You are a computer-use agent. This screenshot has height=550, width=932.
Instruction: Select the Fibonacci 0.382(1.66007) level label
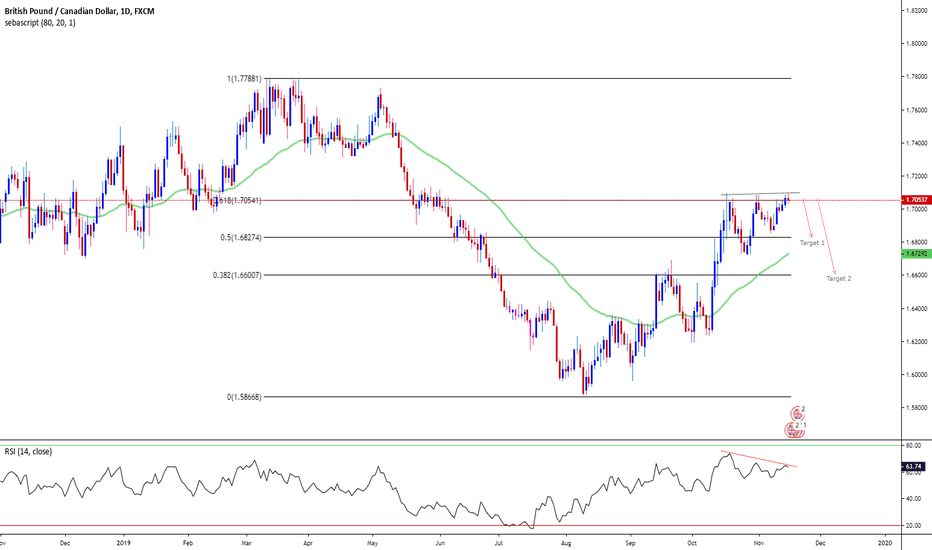pos(236,275)
